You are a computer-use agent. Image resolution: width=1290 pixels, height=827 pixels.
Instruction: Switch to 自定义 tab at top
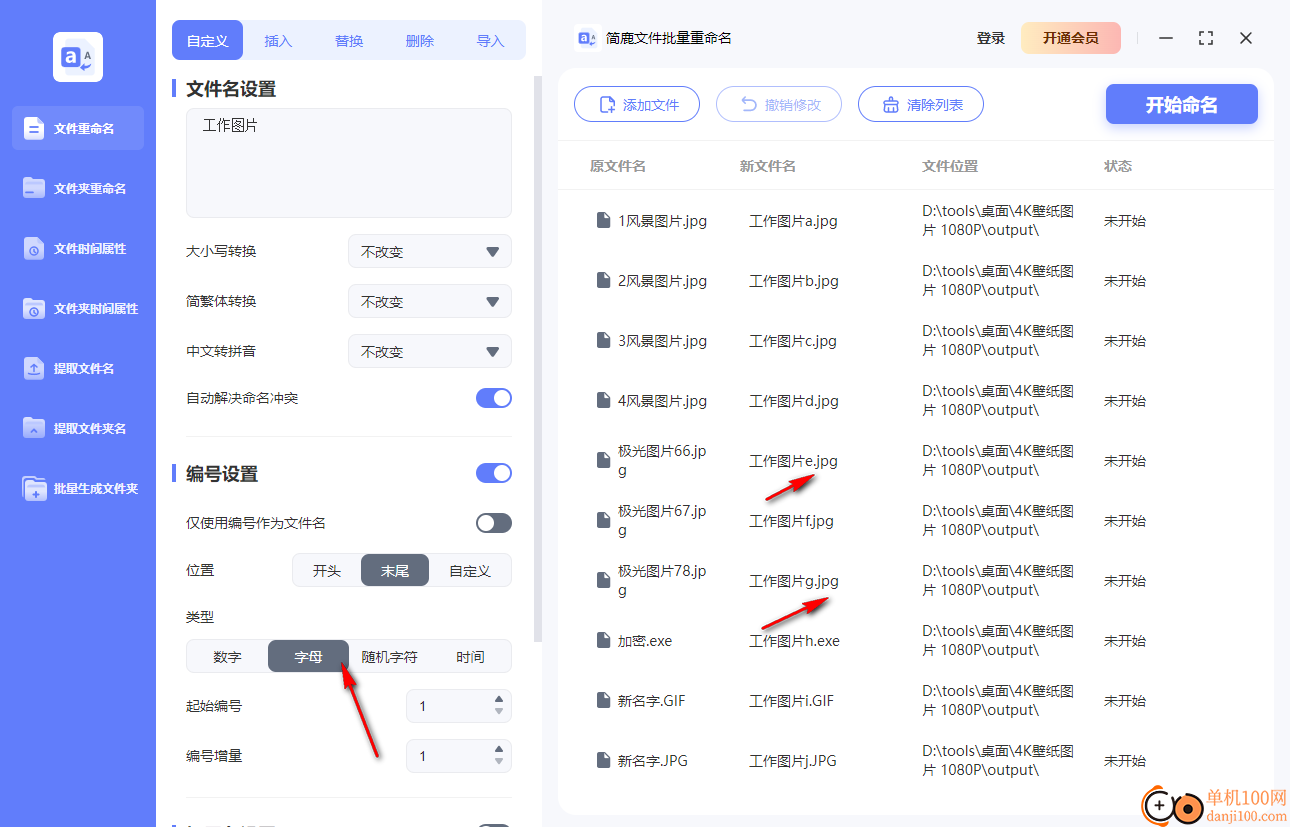point(208,41)
